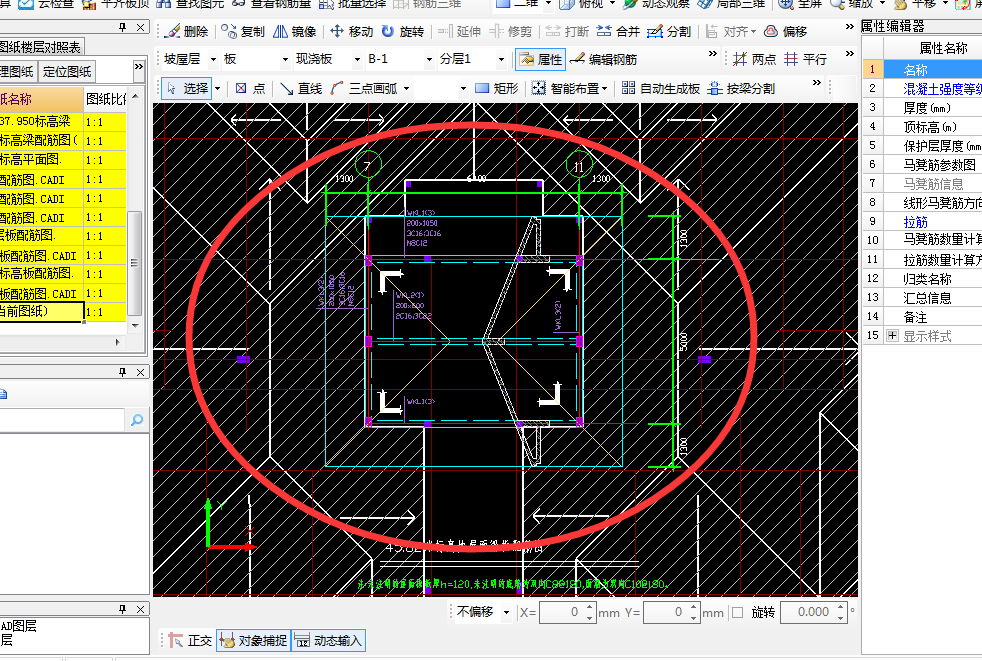Viewport: 982px width, 661px height.
Task: Click 按梁分割 split by beam
Action: (x=742, y=88)
